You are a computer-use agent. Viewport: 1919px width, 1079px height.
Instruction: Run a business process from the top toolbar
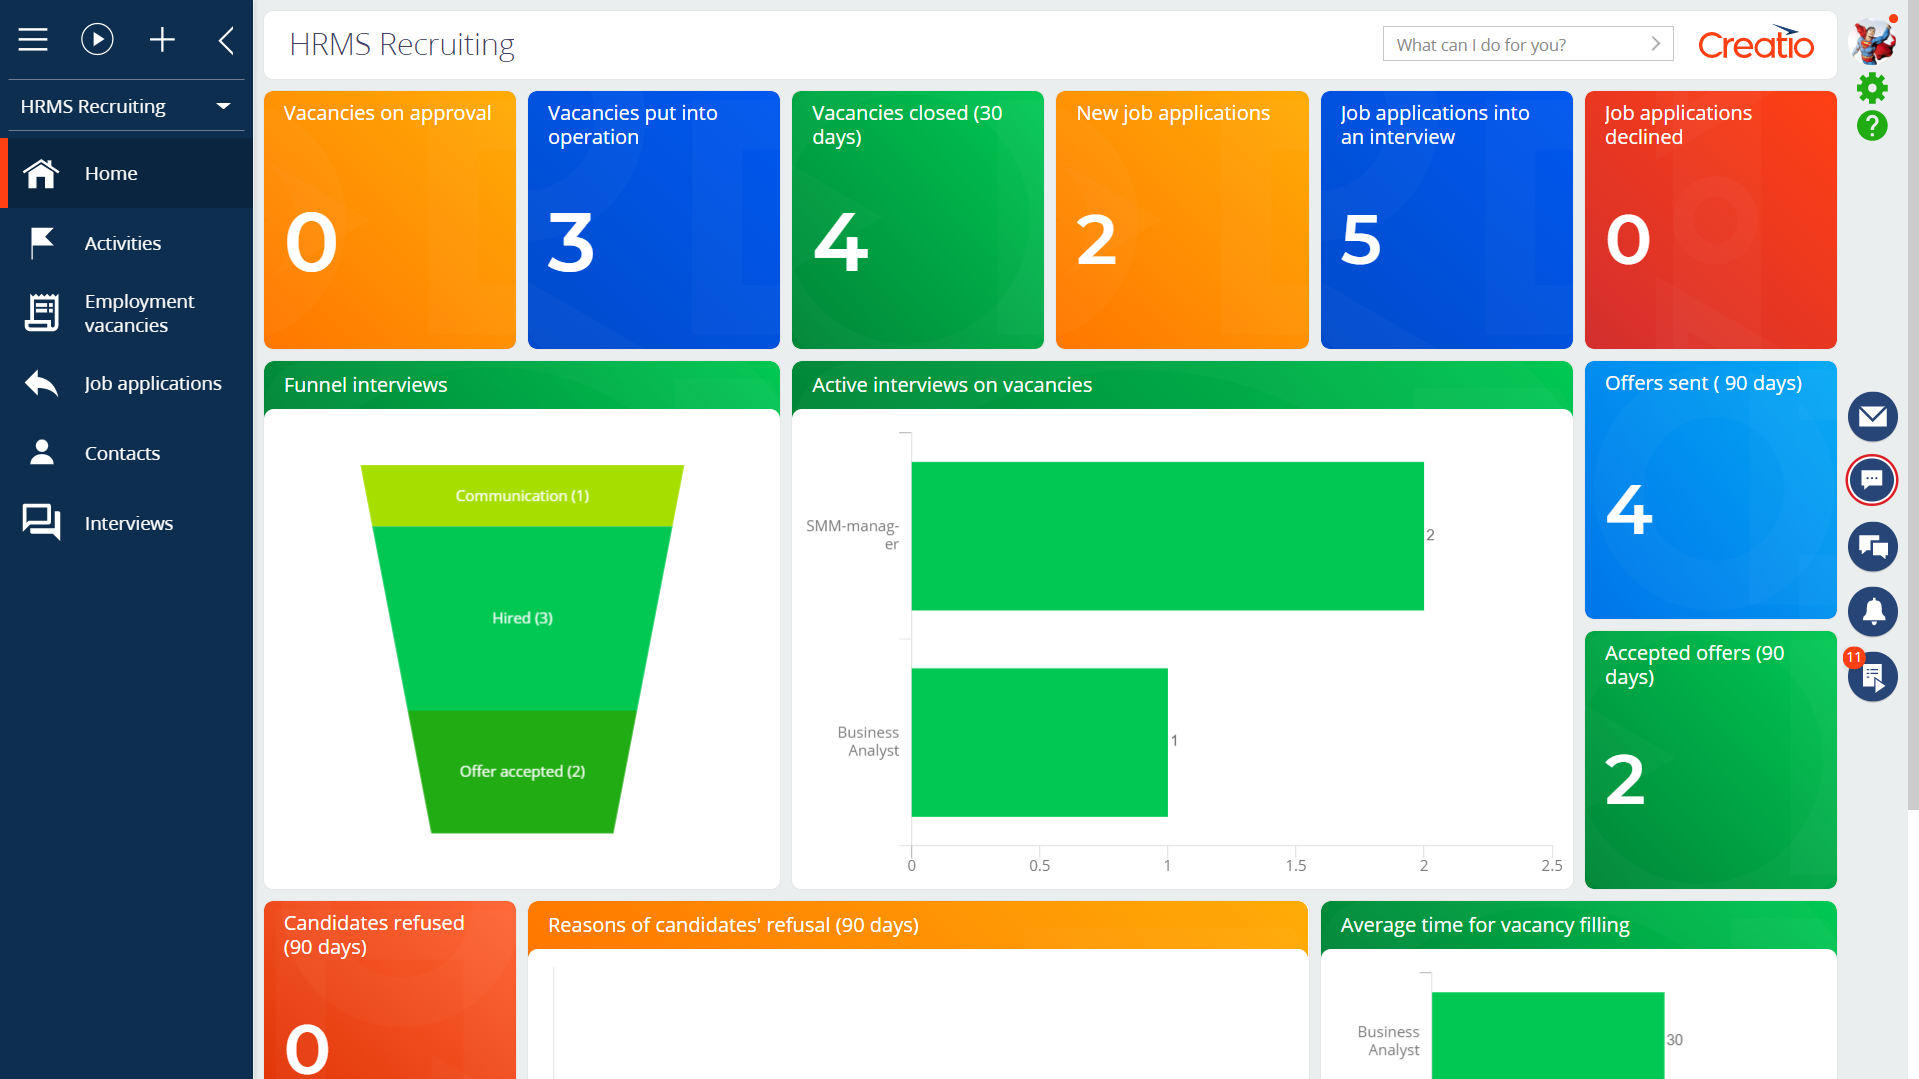[x=97, y=40]
